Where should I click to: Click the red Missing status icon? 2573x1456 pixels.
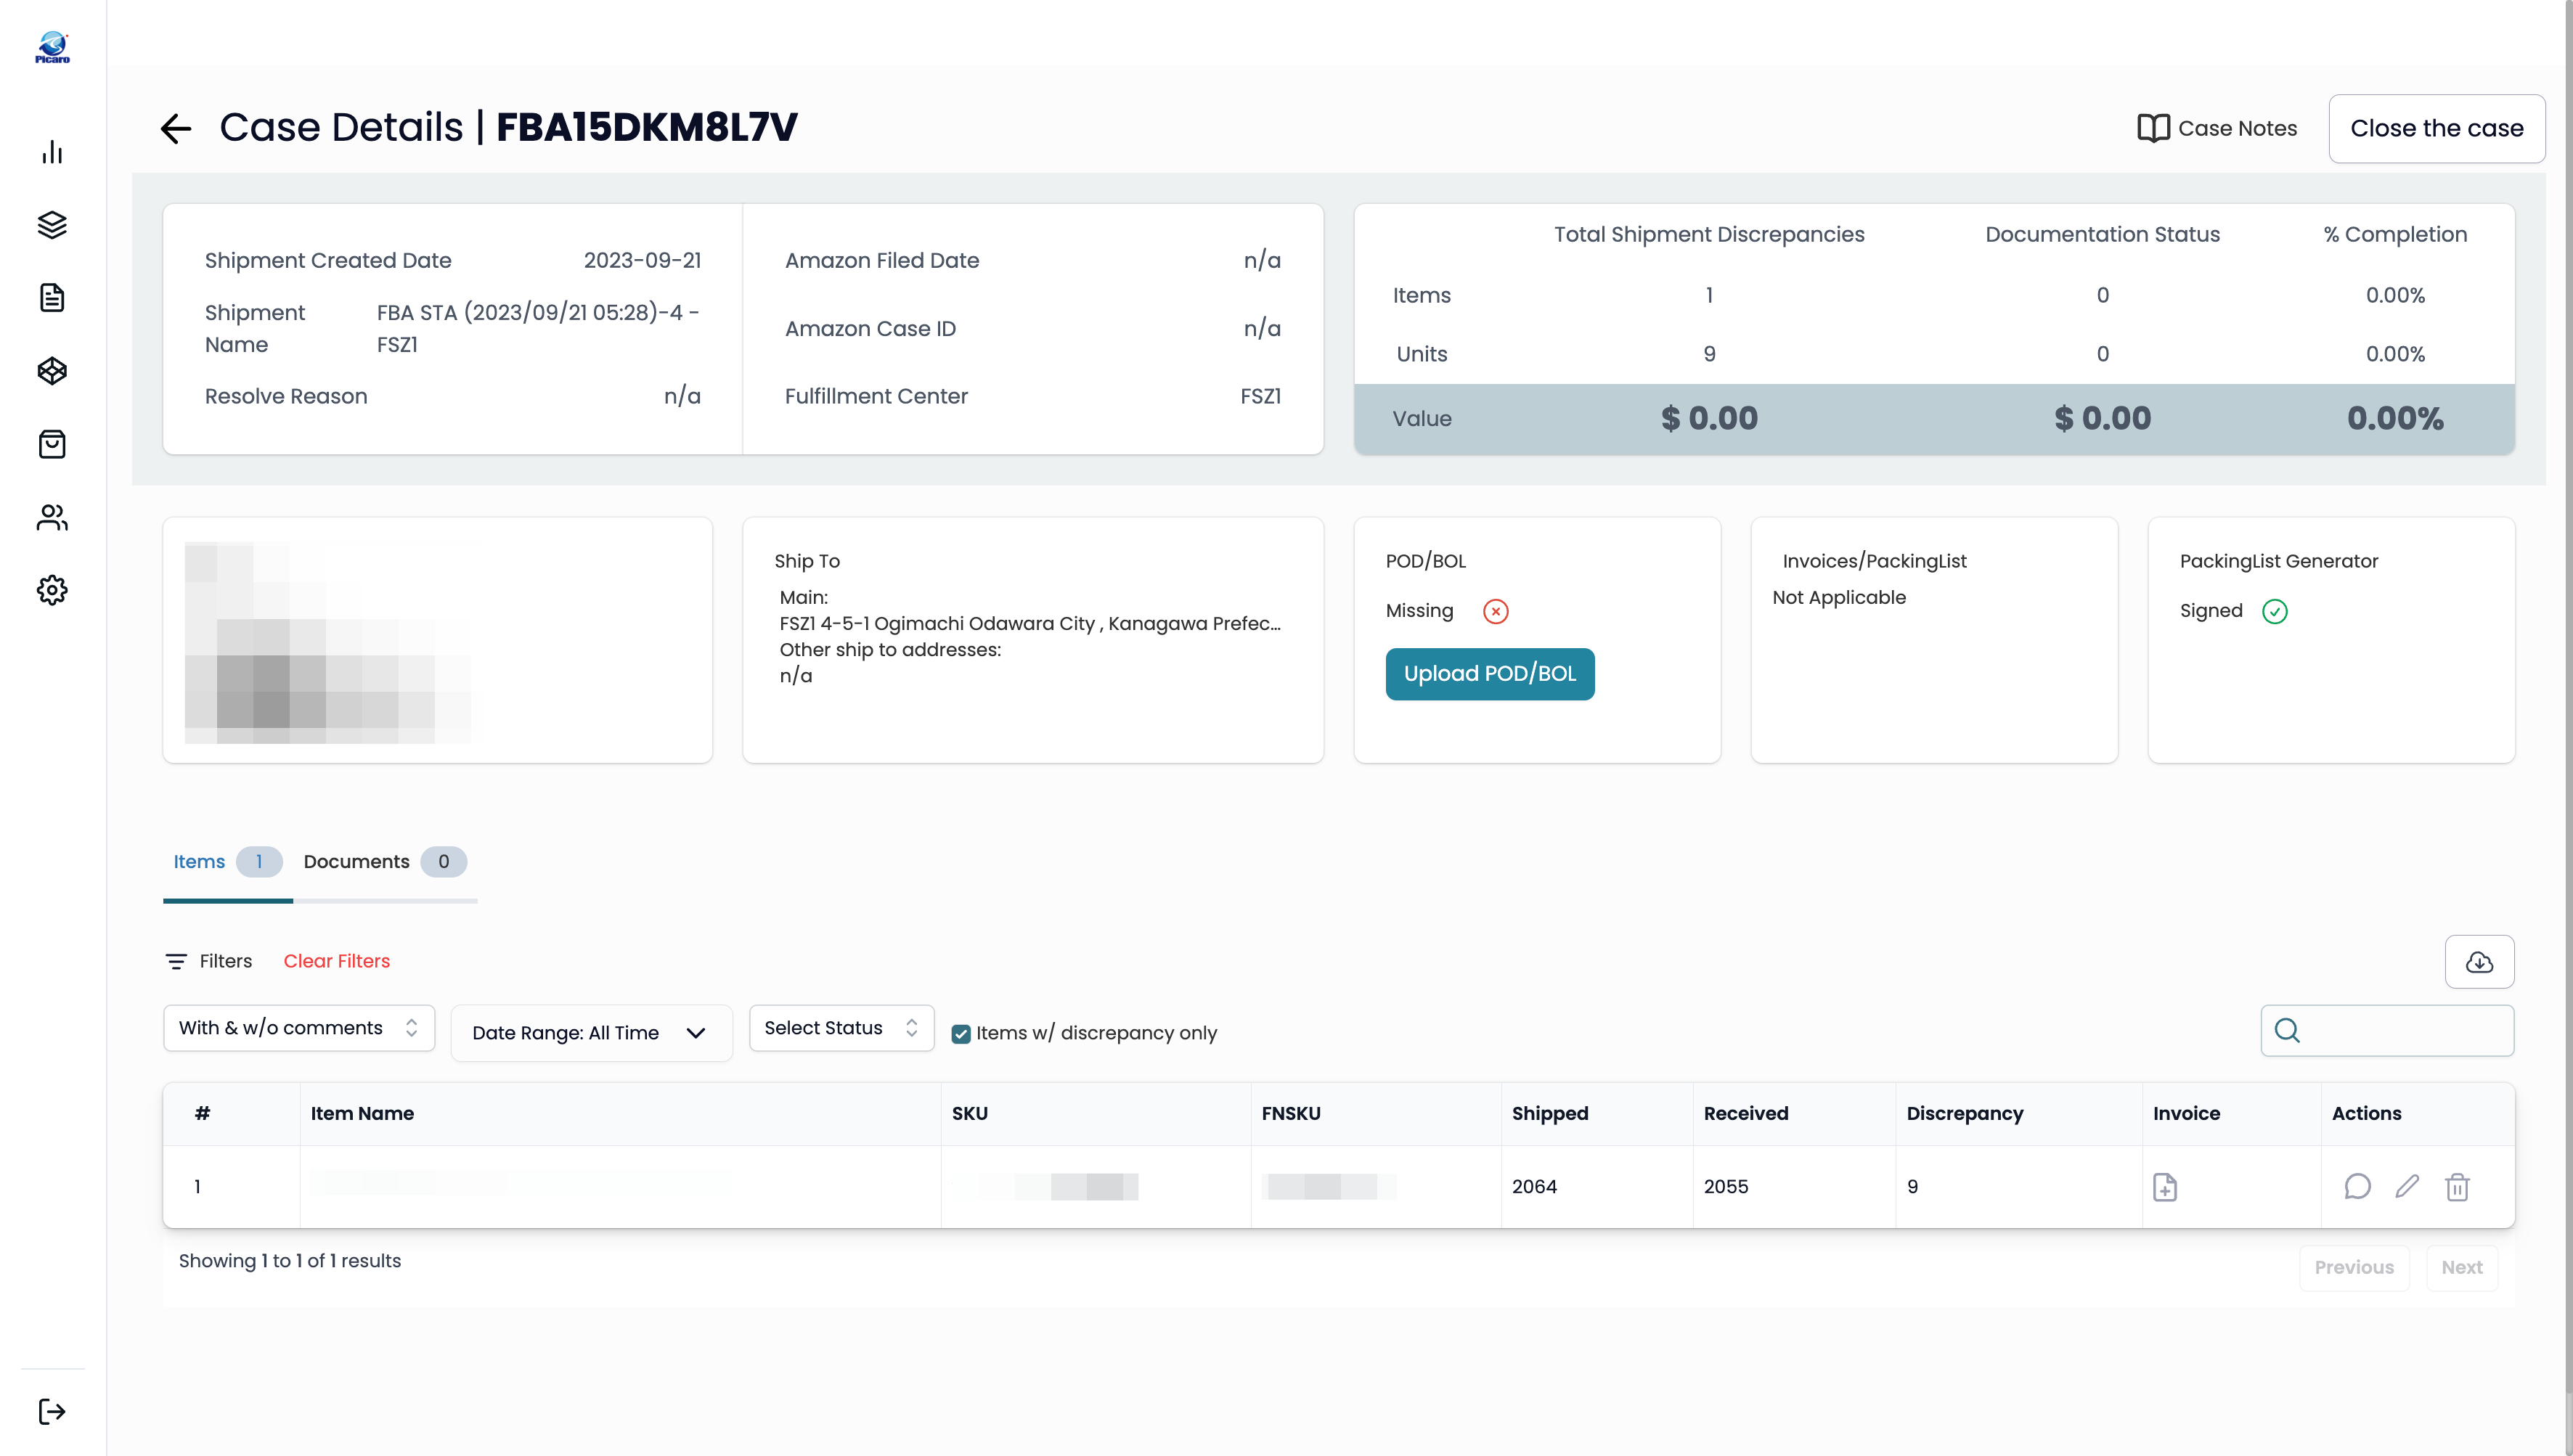point(1496,611)
